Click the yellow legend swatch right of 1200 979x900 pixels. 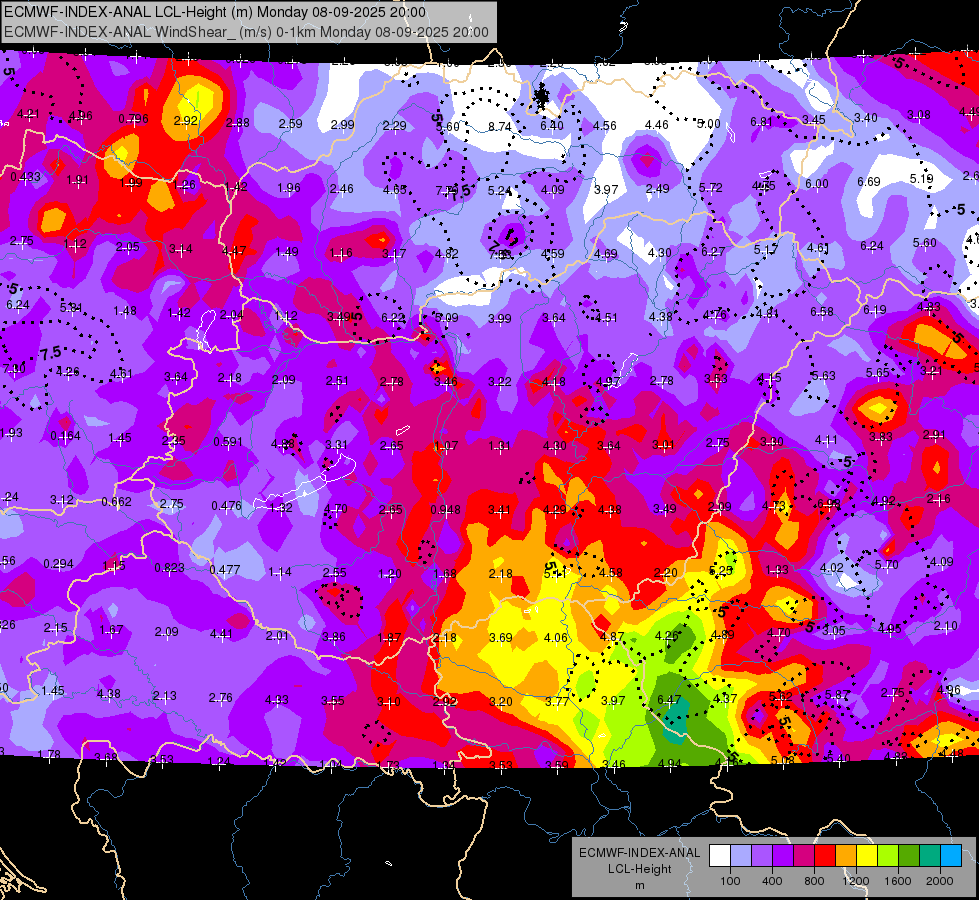[x=867, y=856]
